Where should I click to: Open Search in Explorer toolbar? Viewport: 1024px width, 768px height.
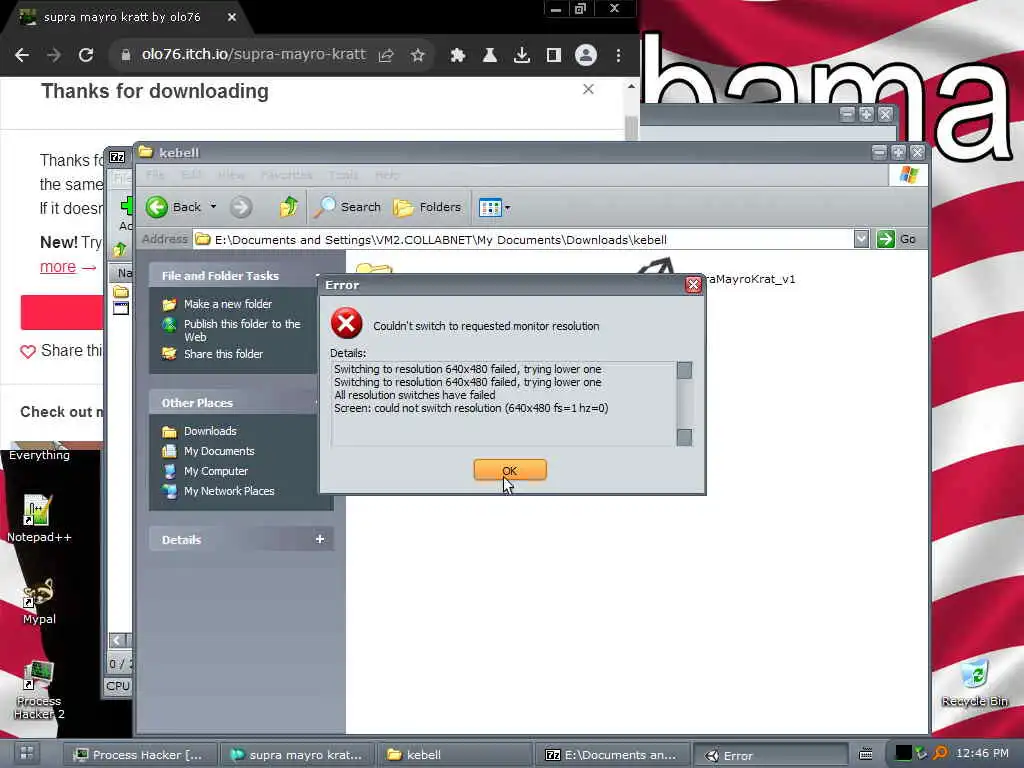(347, 207)
